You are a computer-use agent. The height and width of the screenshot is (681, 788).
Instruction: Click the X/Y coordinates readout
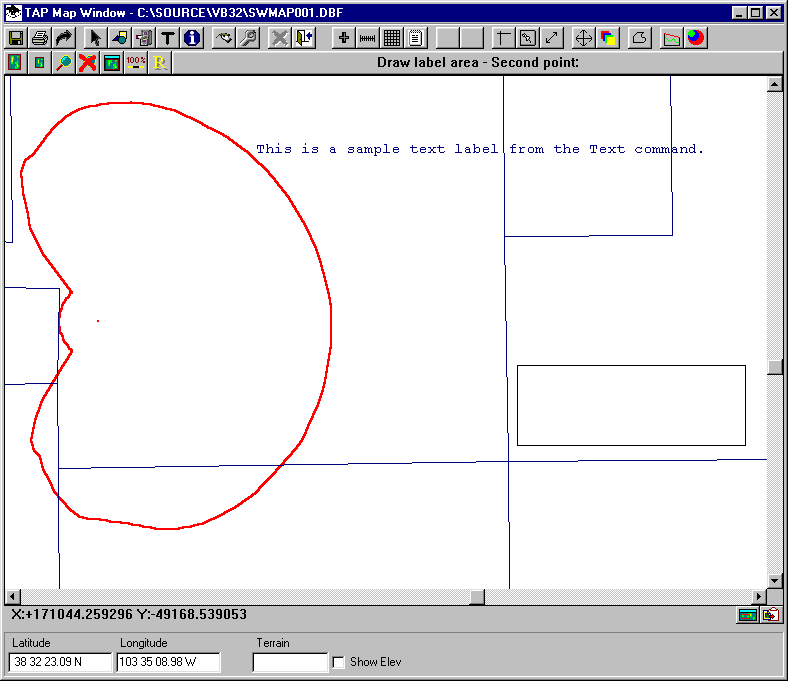pos(129,614)
